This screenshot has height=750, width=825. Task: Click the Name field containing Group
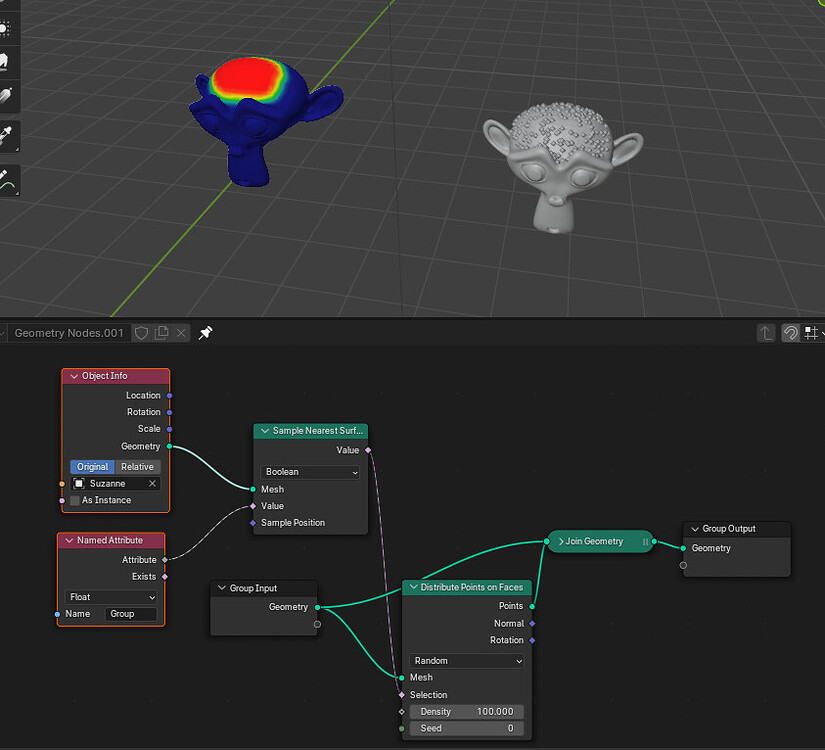tap(131, 614)
